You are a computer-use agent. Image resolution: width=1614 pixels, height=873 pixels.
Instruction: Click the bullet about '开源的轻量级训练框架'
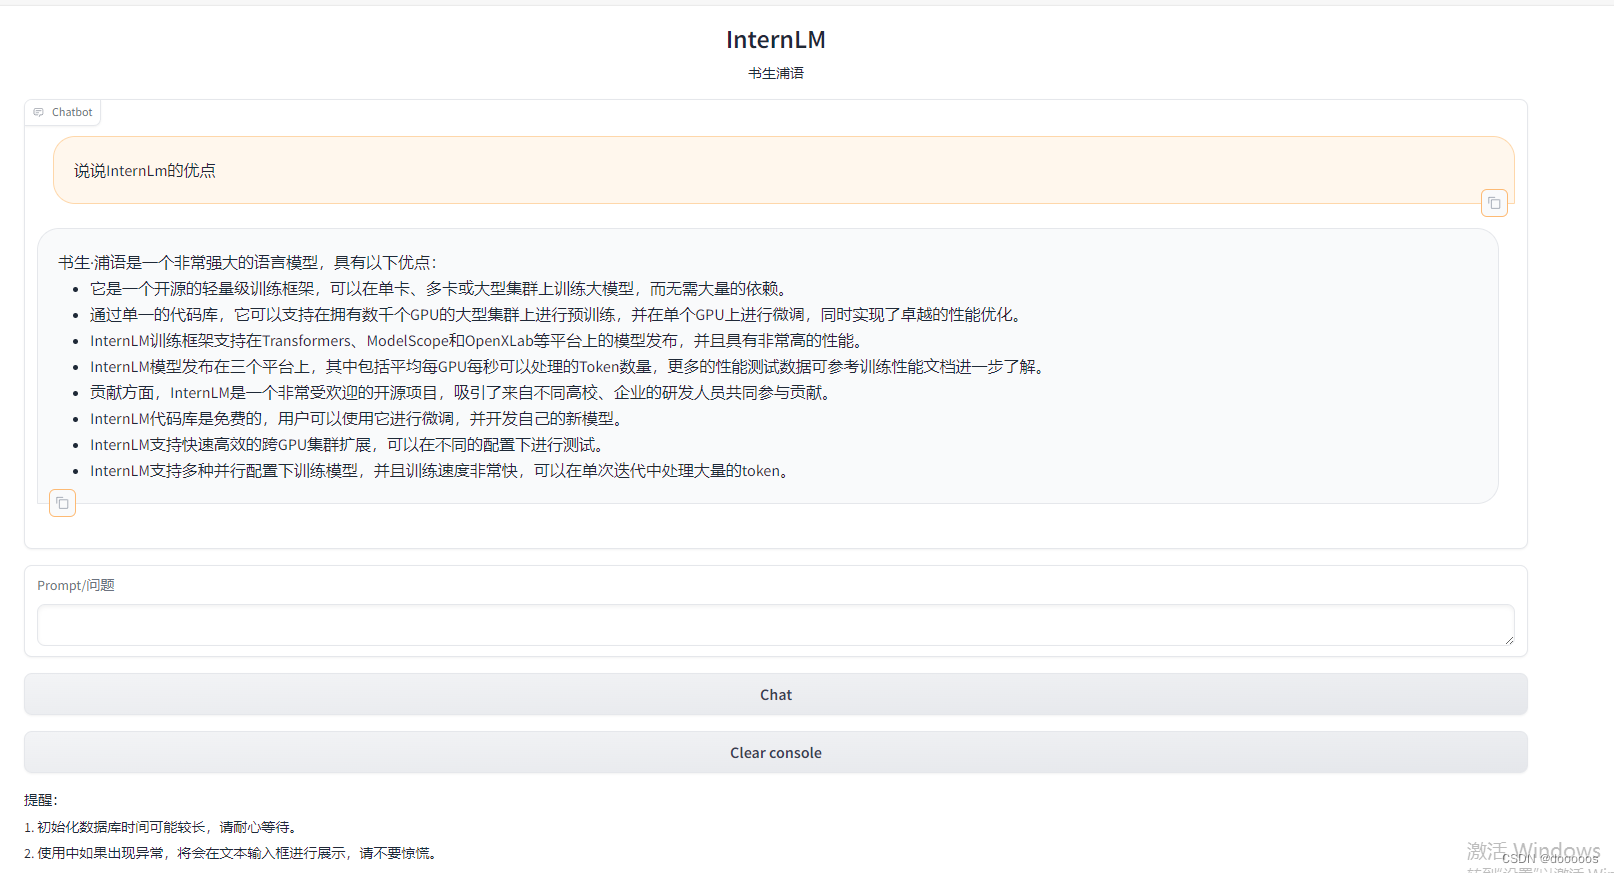441,288
